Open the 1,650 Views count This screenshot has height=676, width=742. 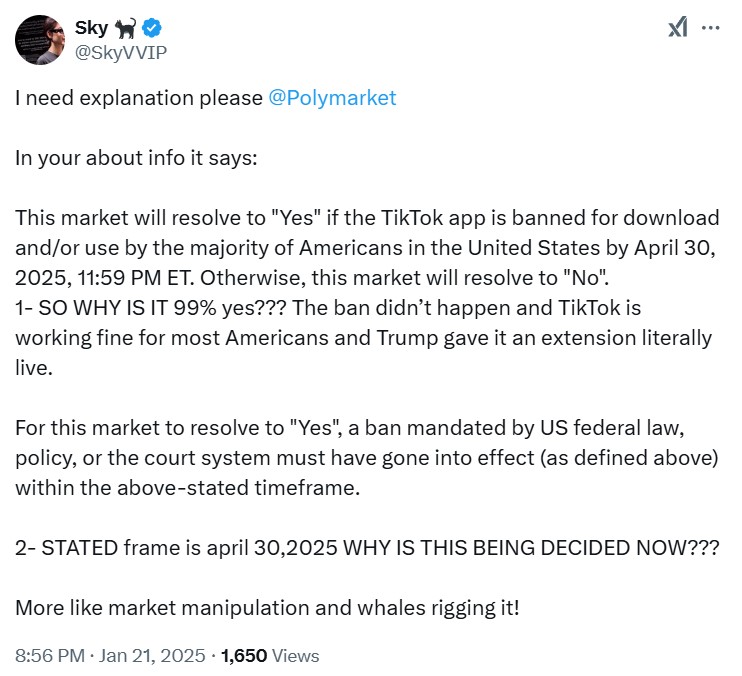pos(270,656)
